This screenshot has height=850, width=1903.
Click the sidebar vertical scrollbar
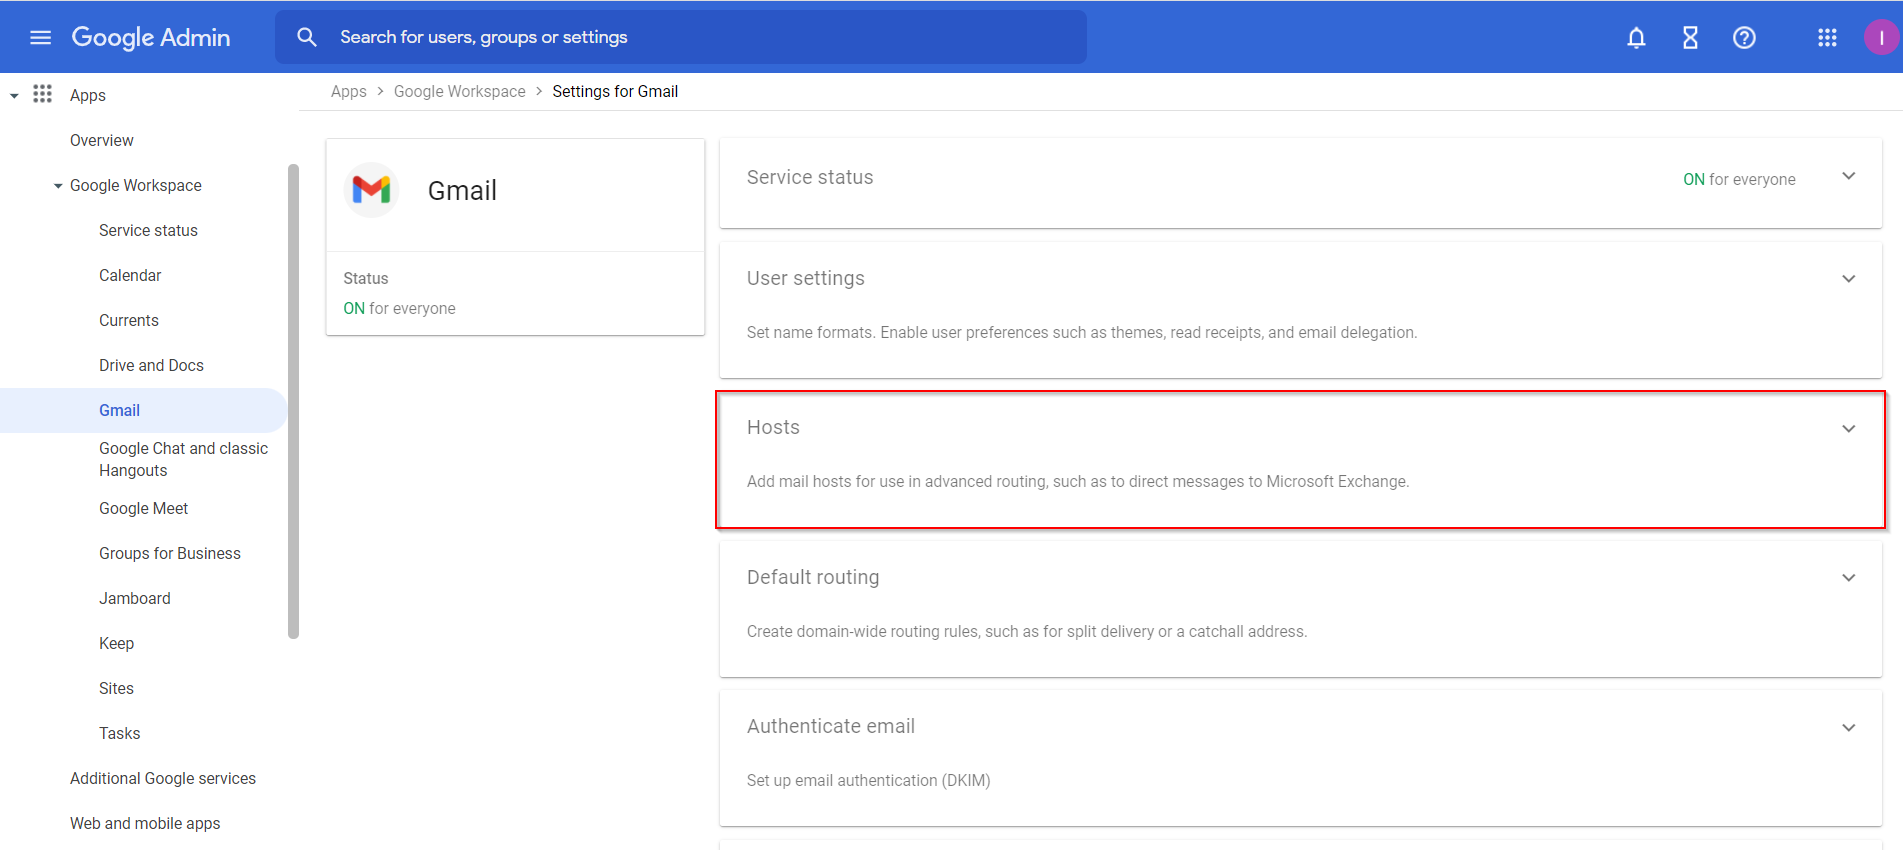point(293,400)
